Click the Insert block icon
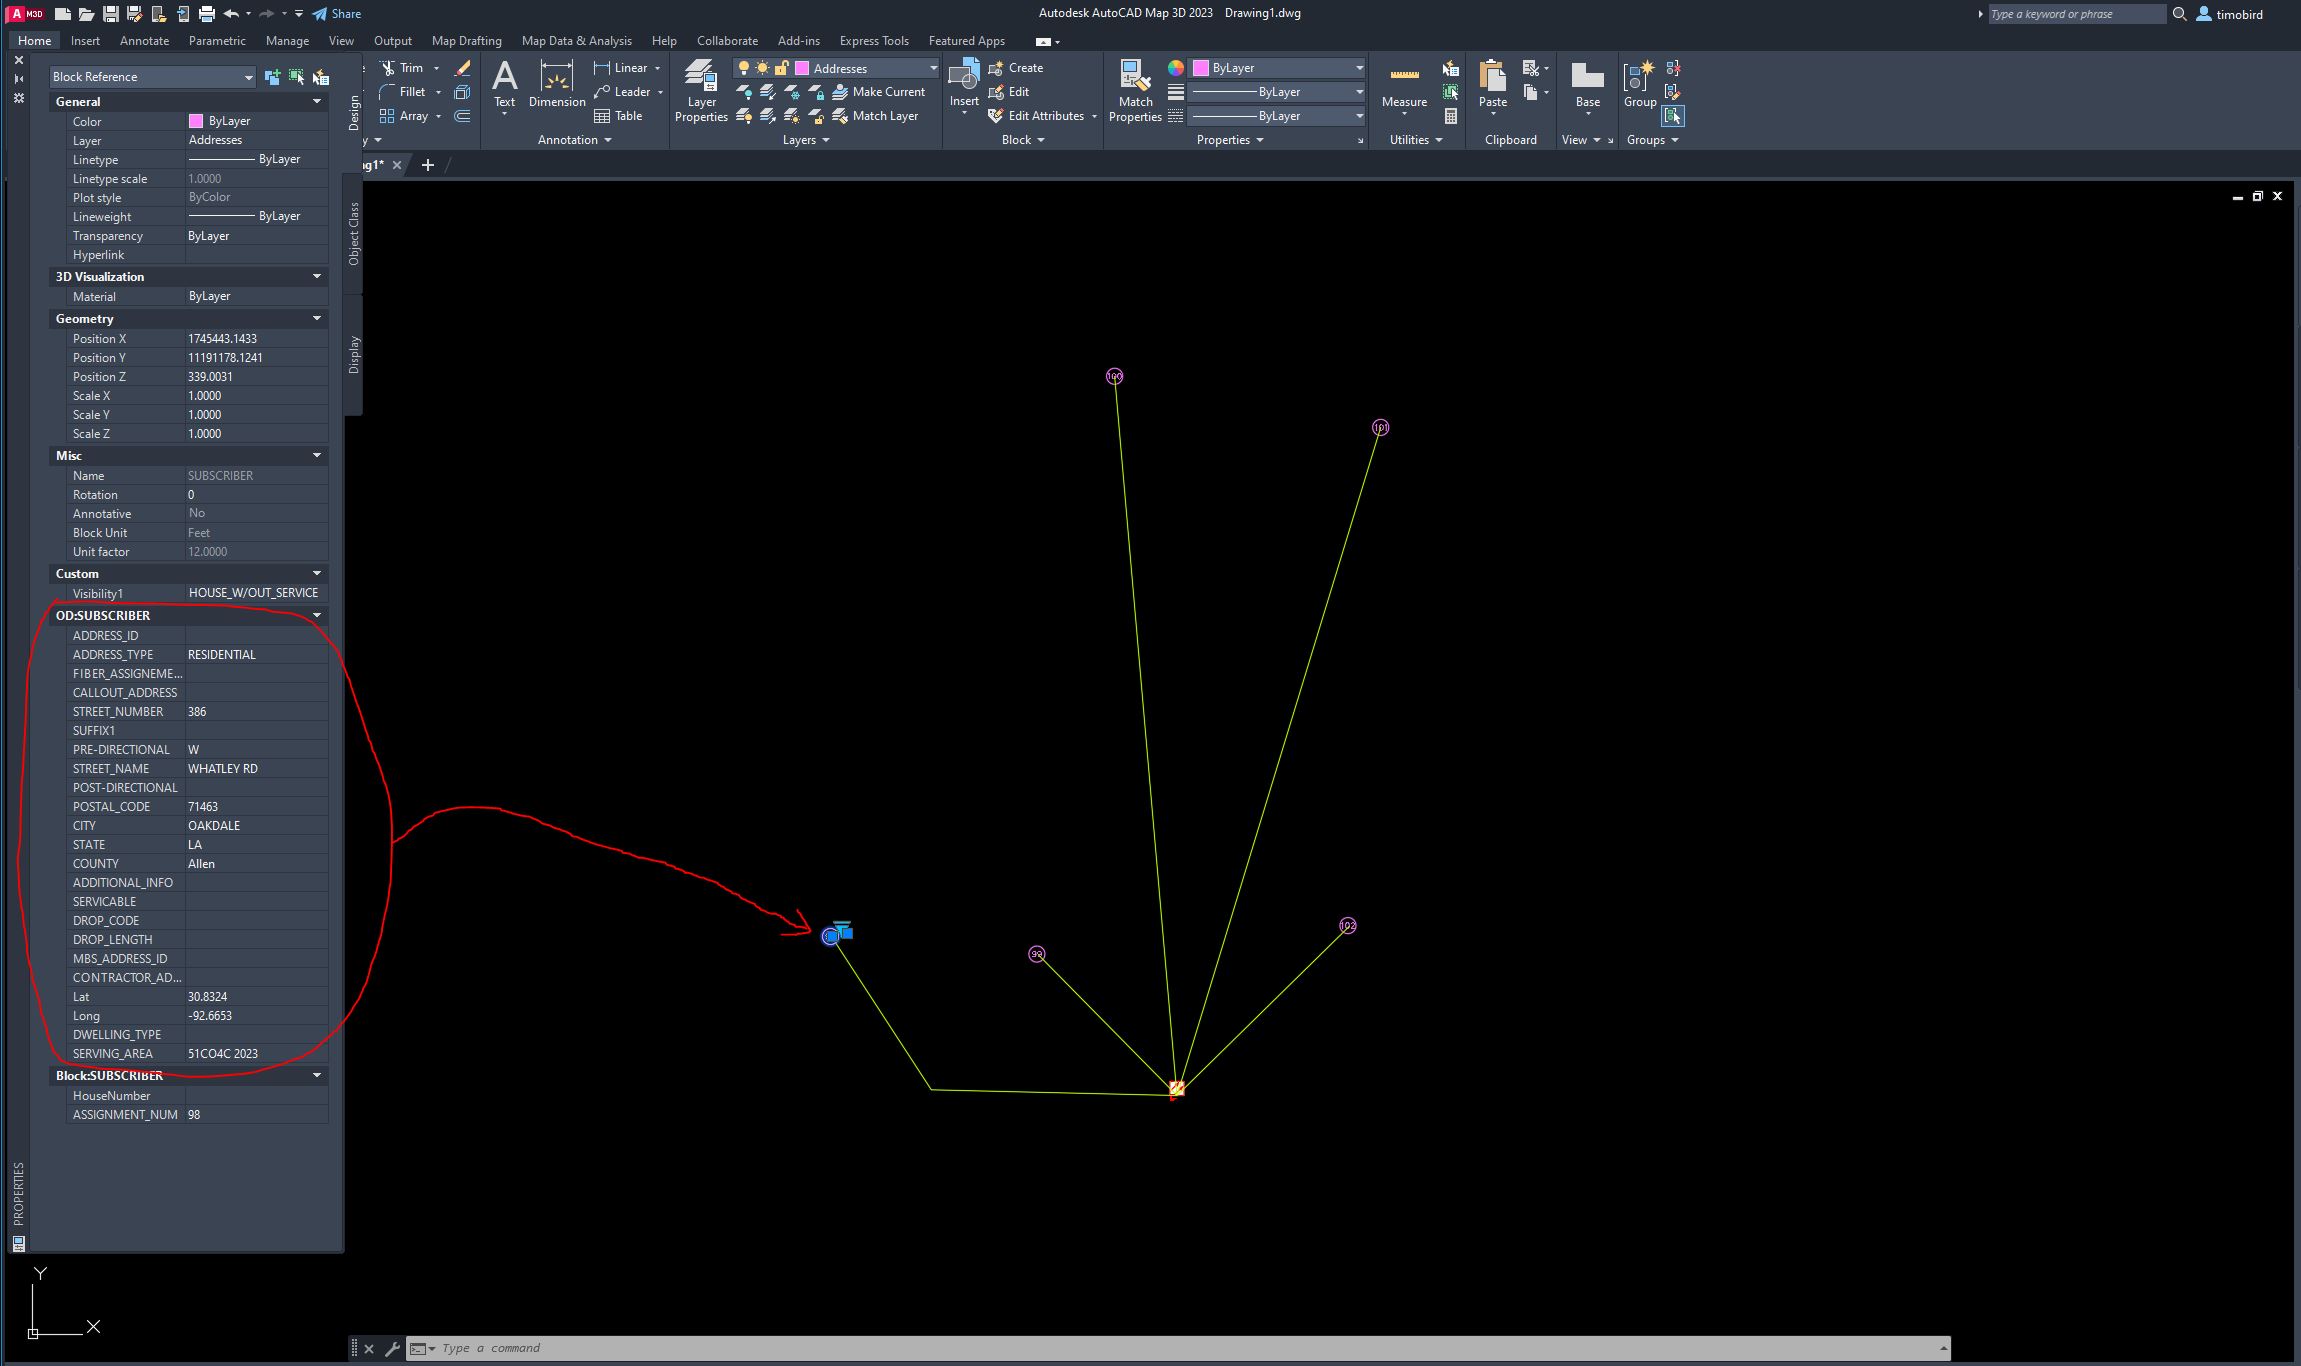 964,82
